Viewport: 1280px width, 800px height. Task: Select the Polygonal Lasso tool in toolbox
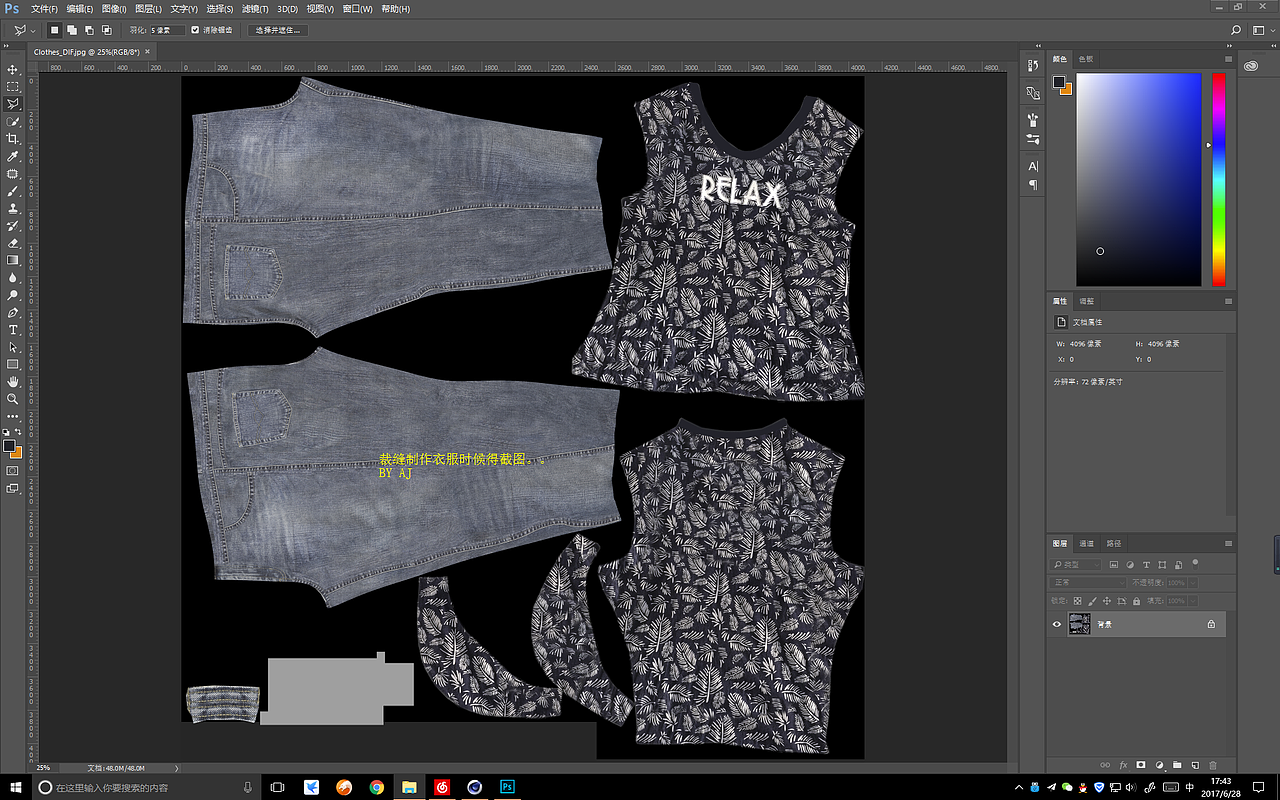(13, 104)
